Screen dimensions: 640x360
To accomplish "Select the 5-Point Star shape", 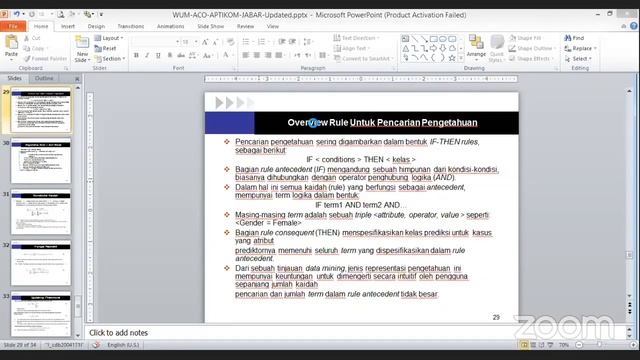I will point(452,58).
